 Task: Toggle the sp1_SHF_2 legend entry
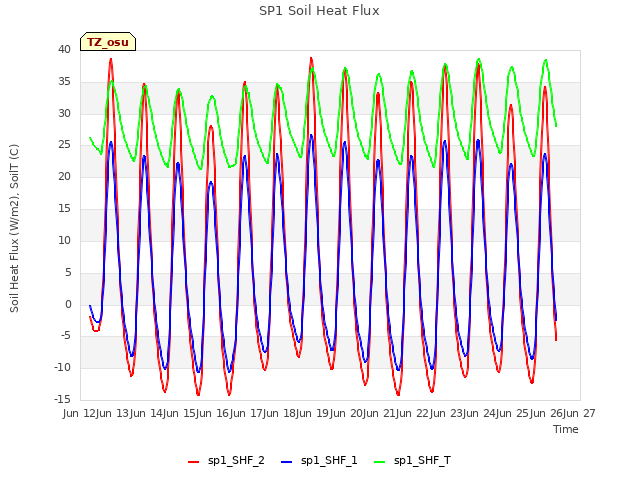coord(226,461)
